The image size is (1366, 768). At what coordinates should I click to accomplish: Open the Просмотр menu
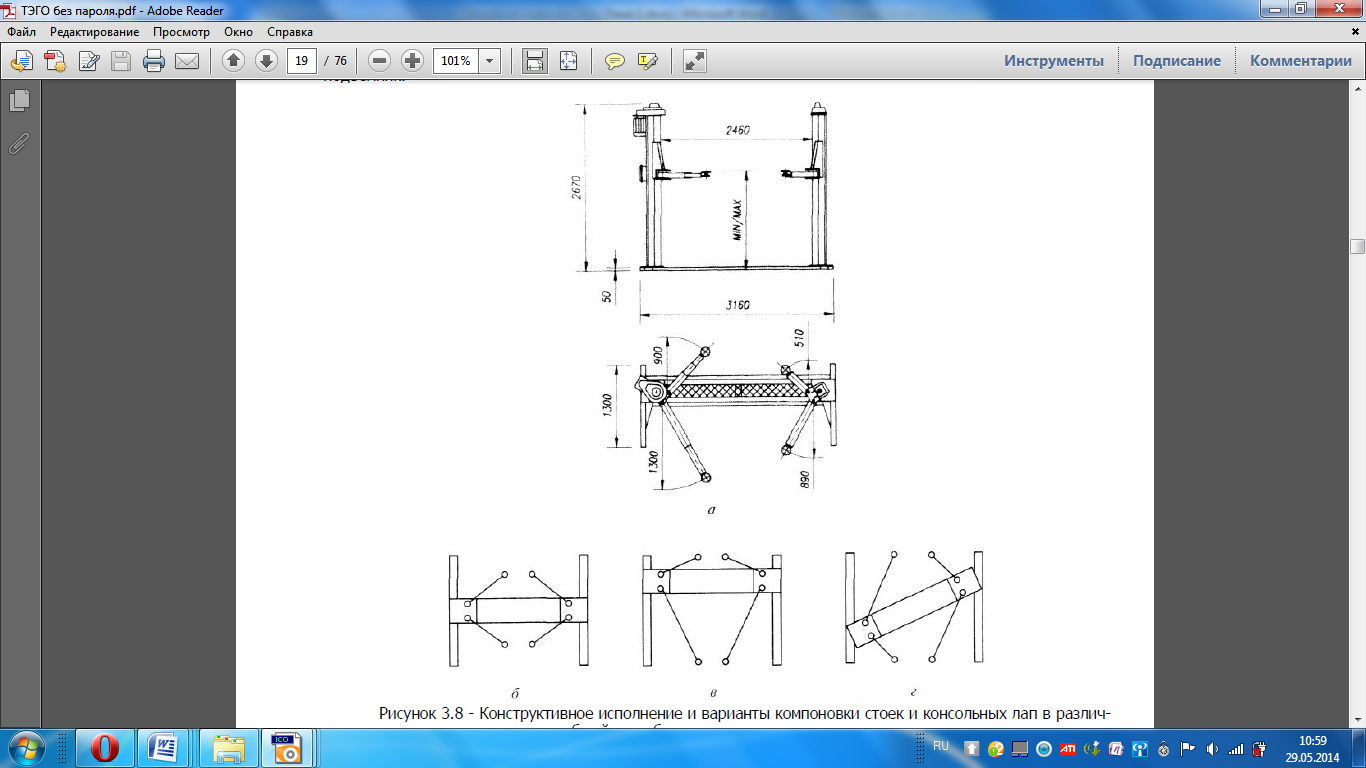point(182,32)
